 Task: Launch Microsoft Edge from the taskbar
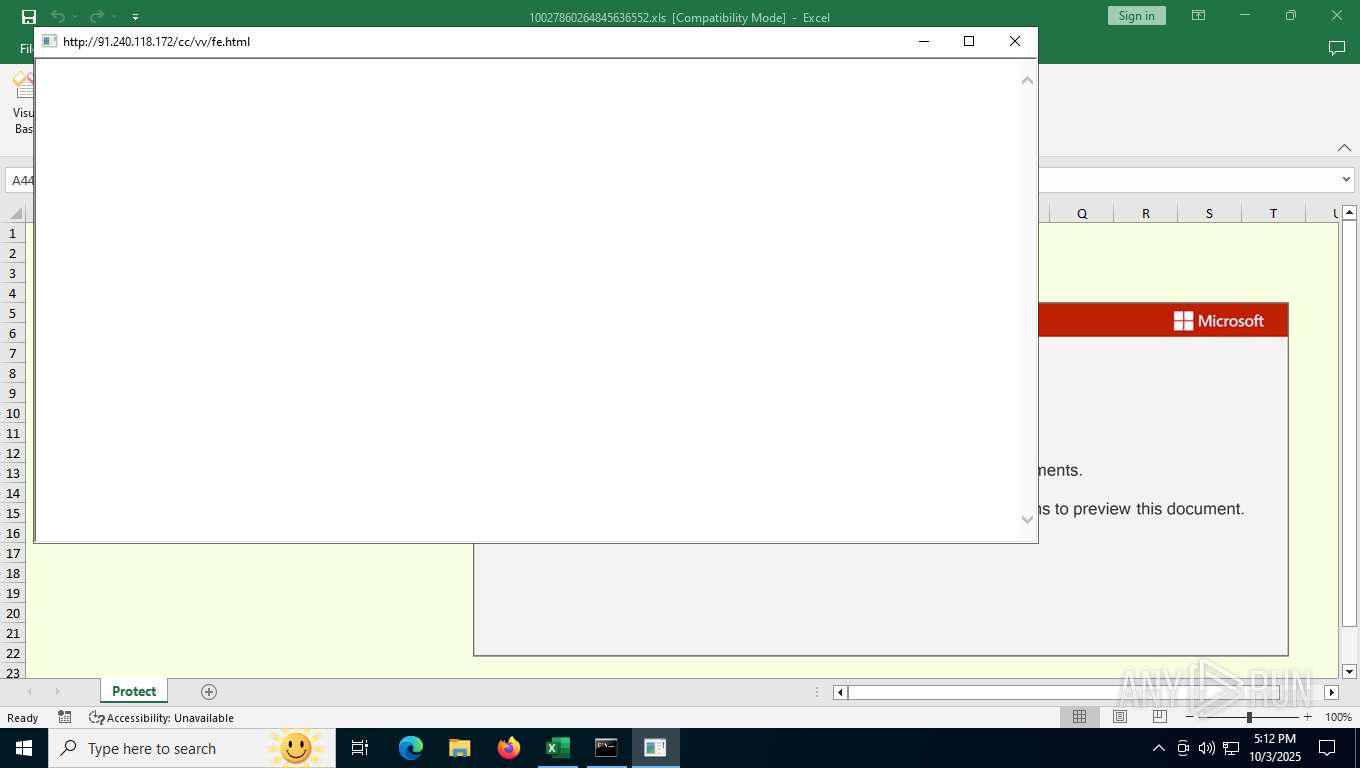click(x=411, y=748)
